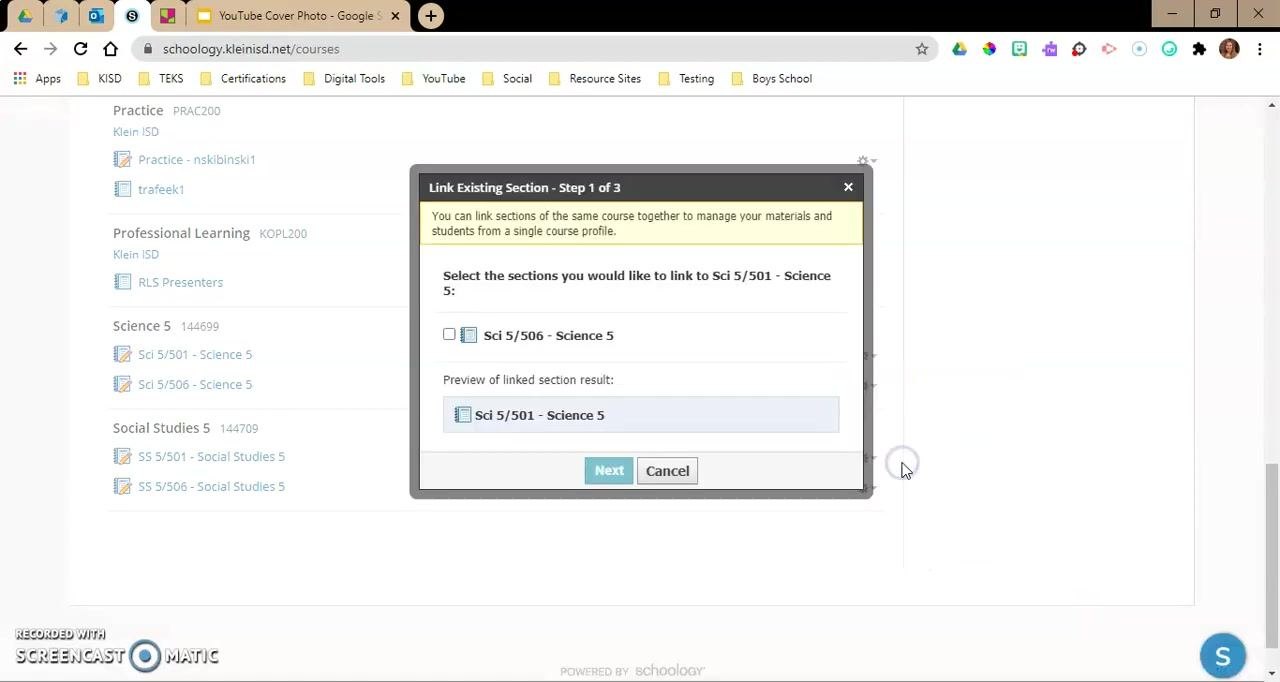Open the pink play arrow extension
The image size is (1280, 682).
[1109, 49]
